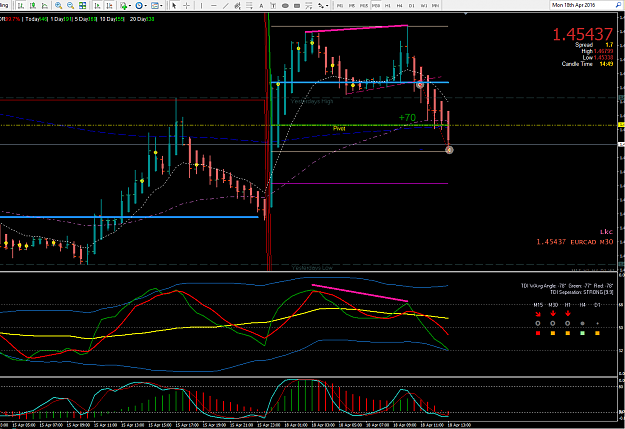This screenshot has width=625, height=429.
Task: Switch to the M30 timeframe
Action: pos(375,6)
